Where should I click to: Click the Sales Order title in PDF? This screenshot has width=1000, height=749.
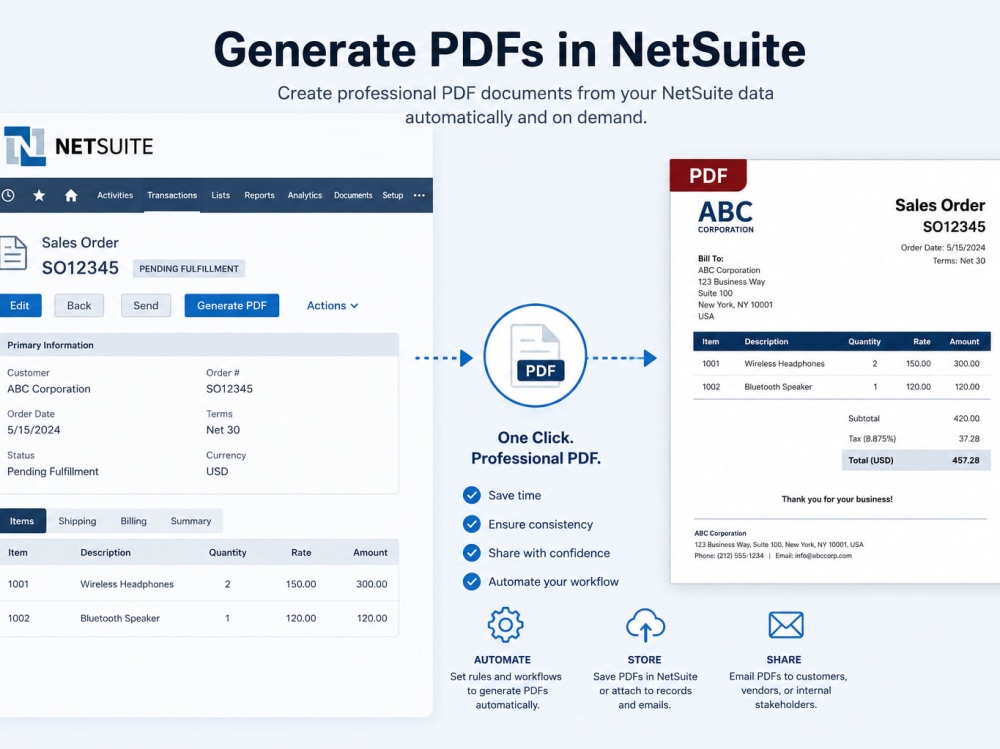coord(940,205)
